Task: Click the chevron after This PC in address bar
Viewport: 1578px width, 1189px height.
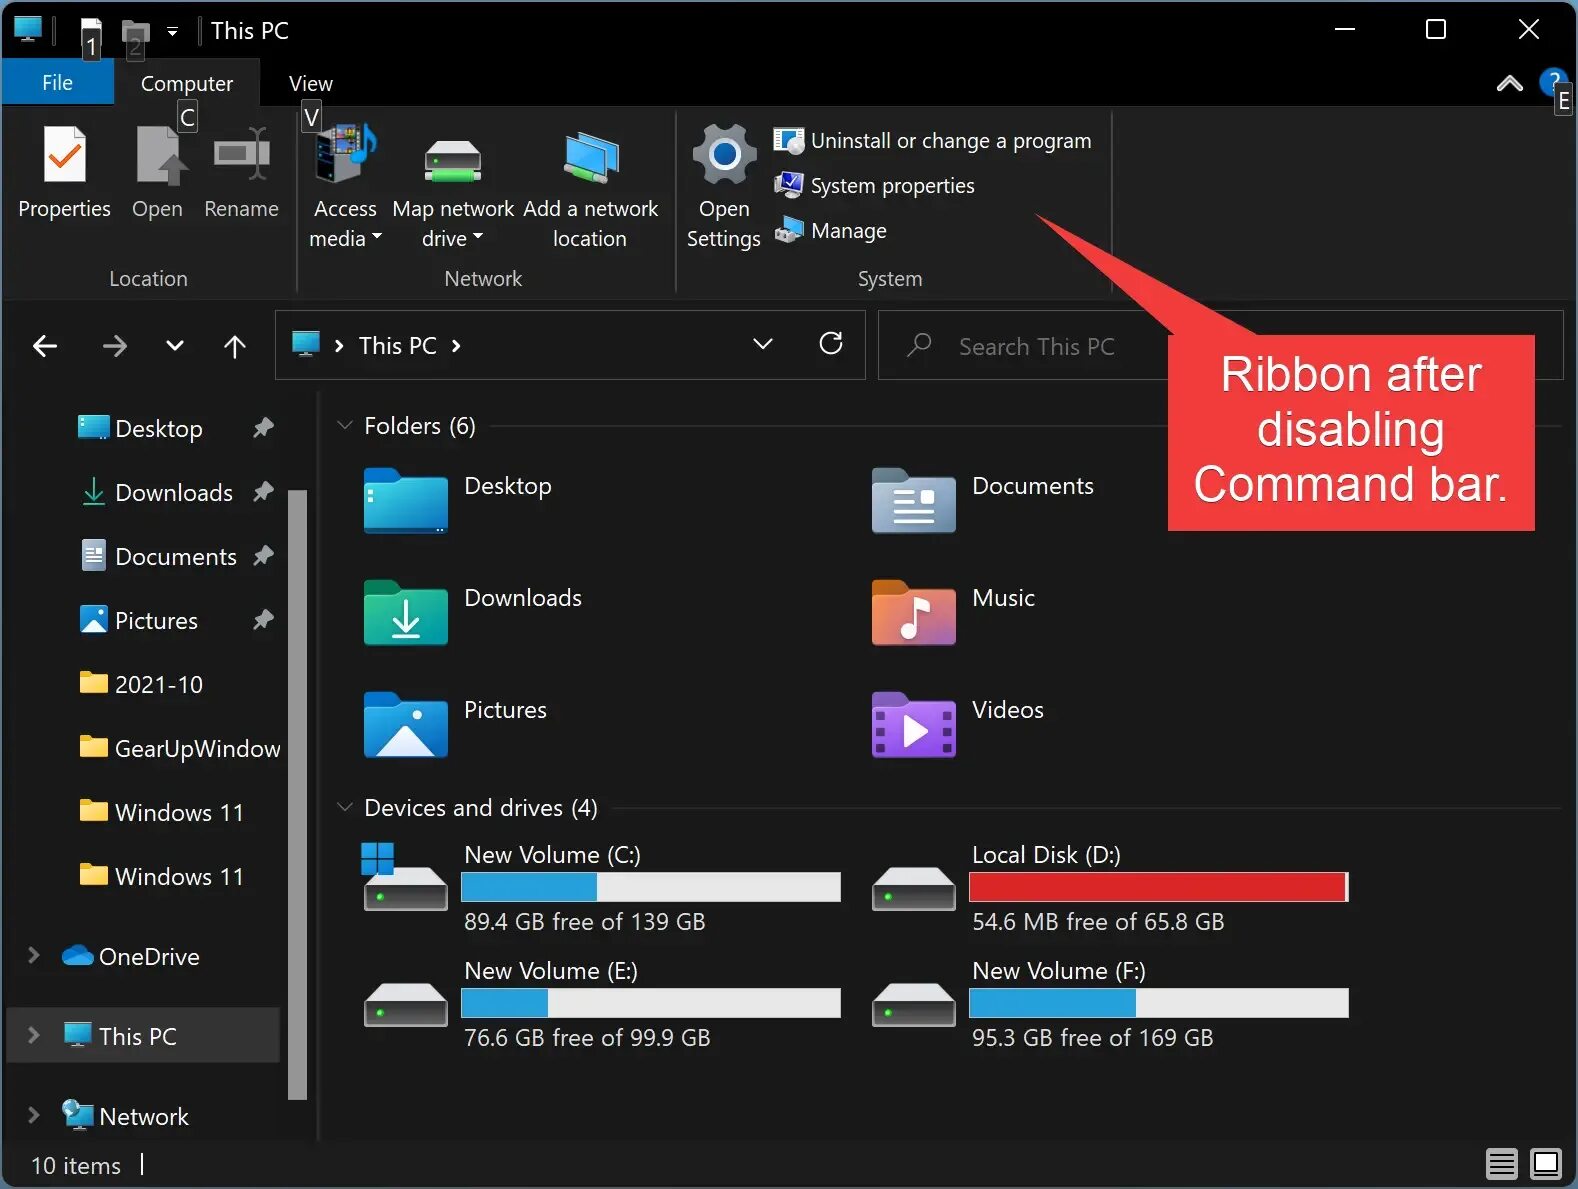Action: click(x=457, y=346)
